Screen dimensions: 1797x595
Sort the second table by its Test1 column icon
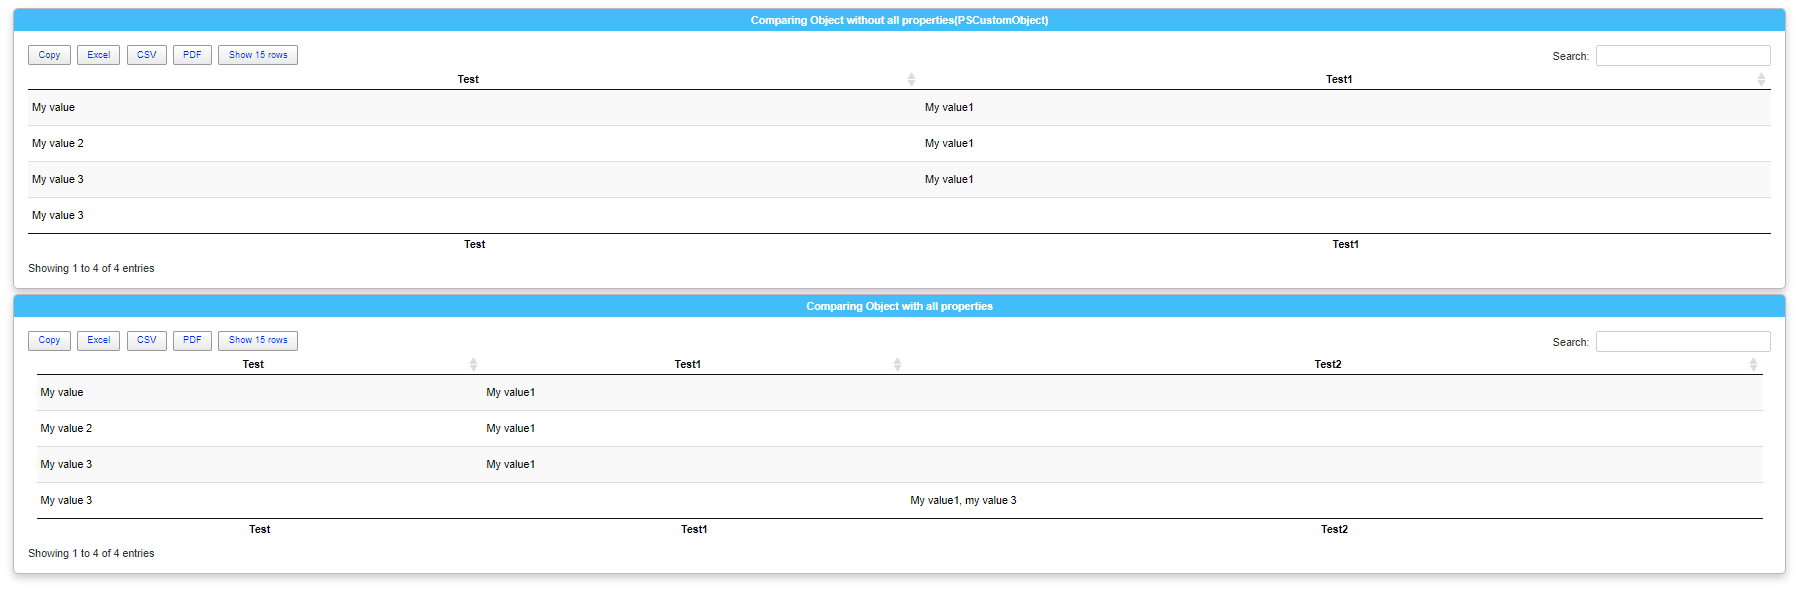coord(897,364)
